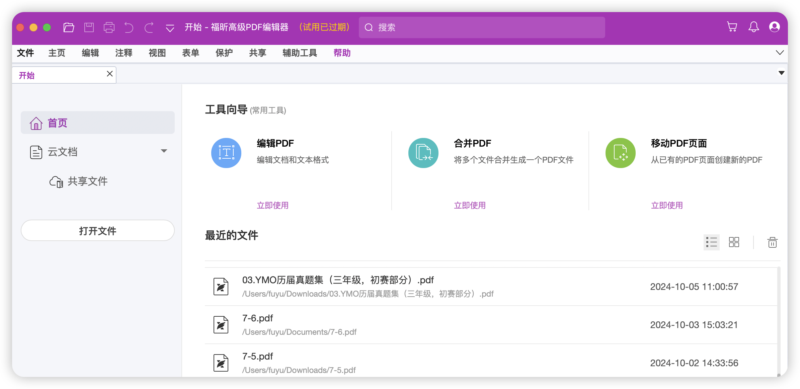
Task: Click 立即使用 under 编辑PDF
Action: [272, 205]
